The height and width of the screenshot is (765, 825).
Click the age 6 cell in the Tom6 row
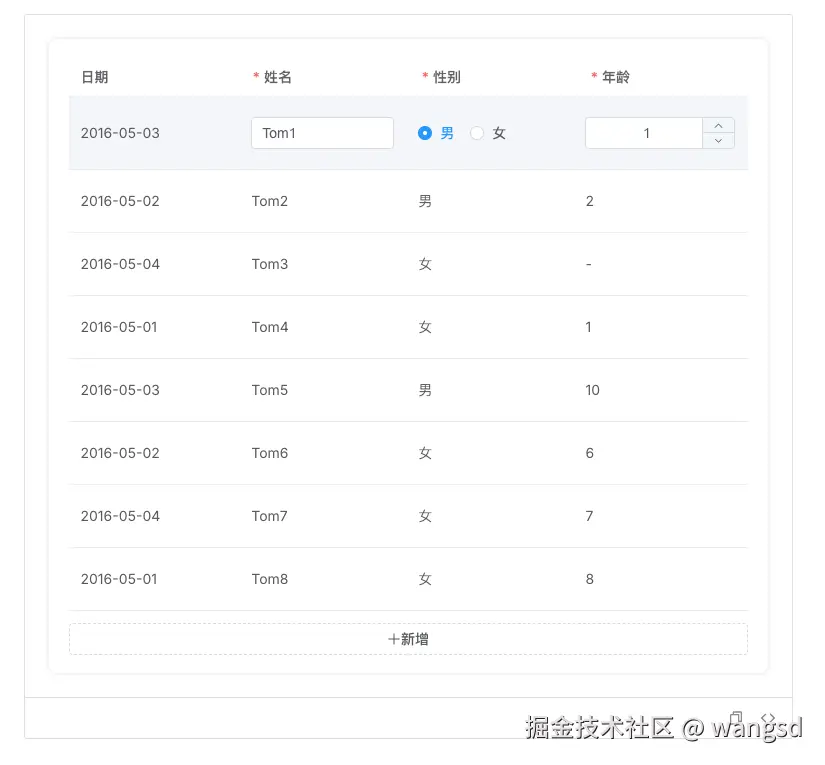coord(589,453)
